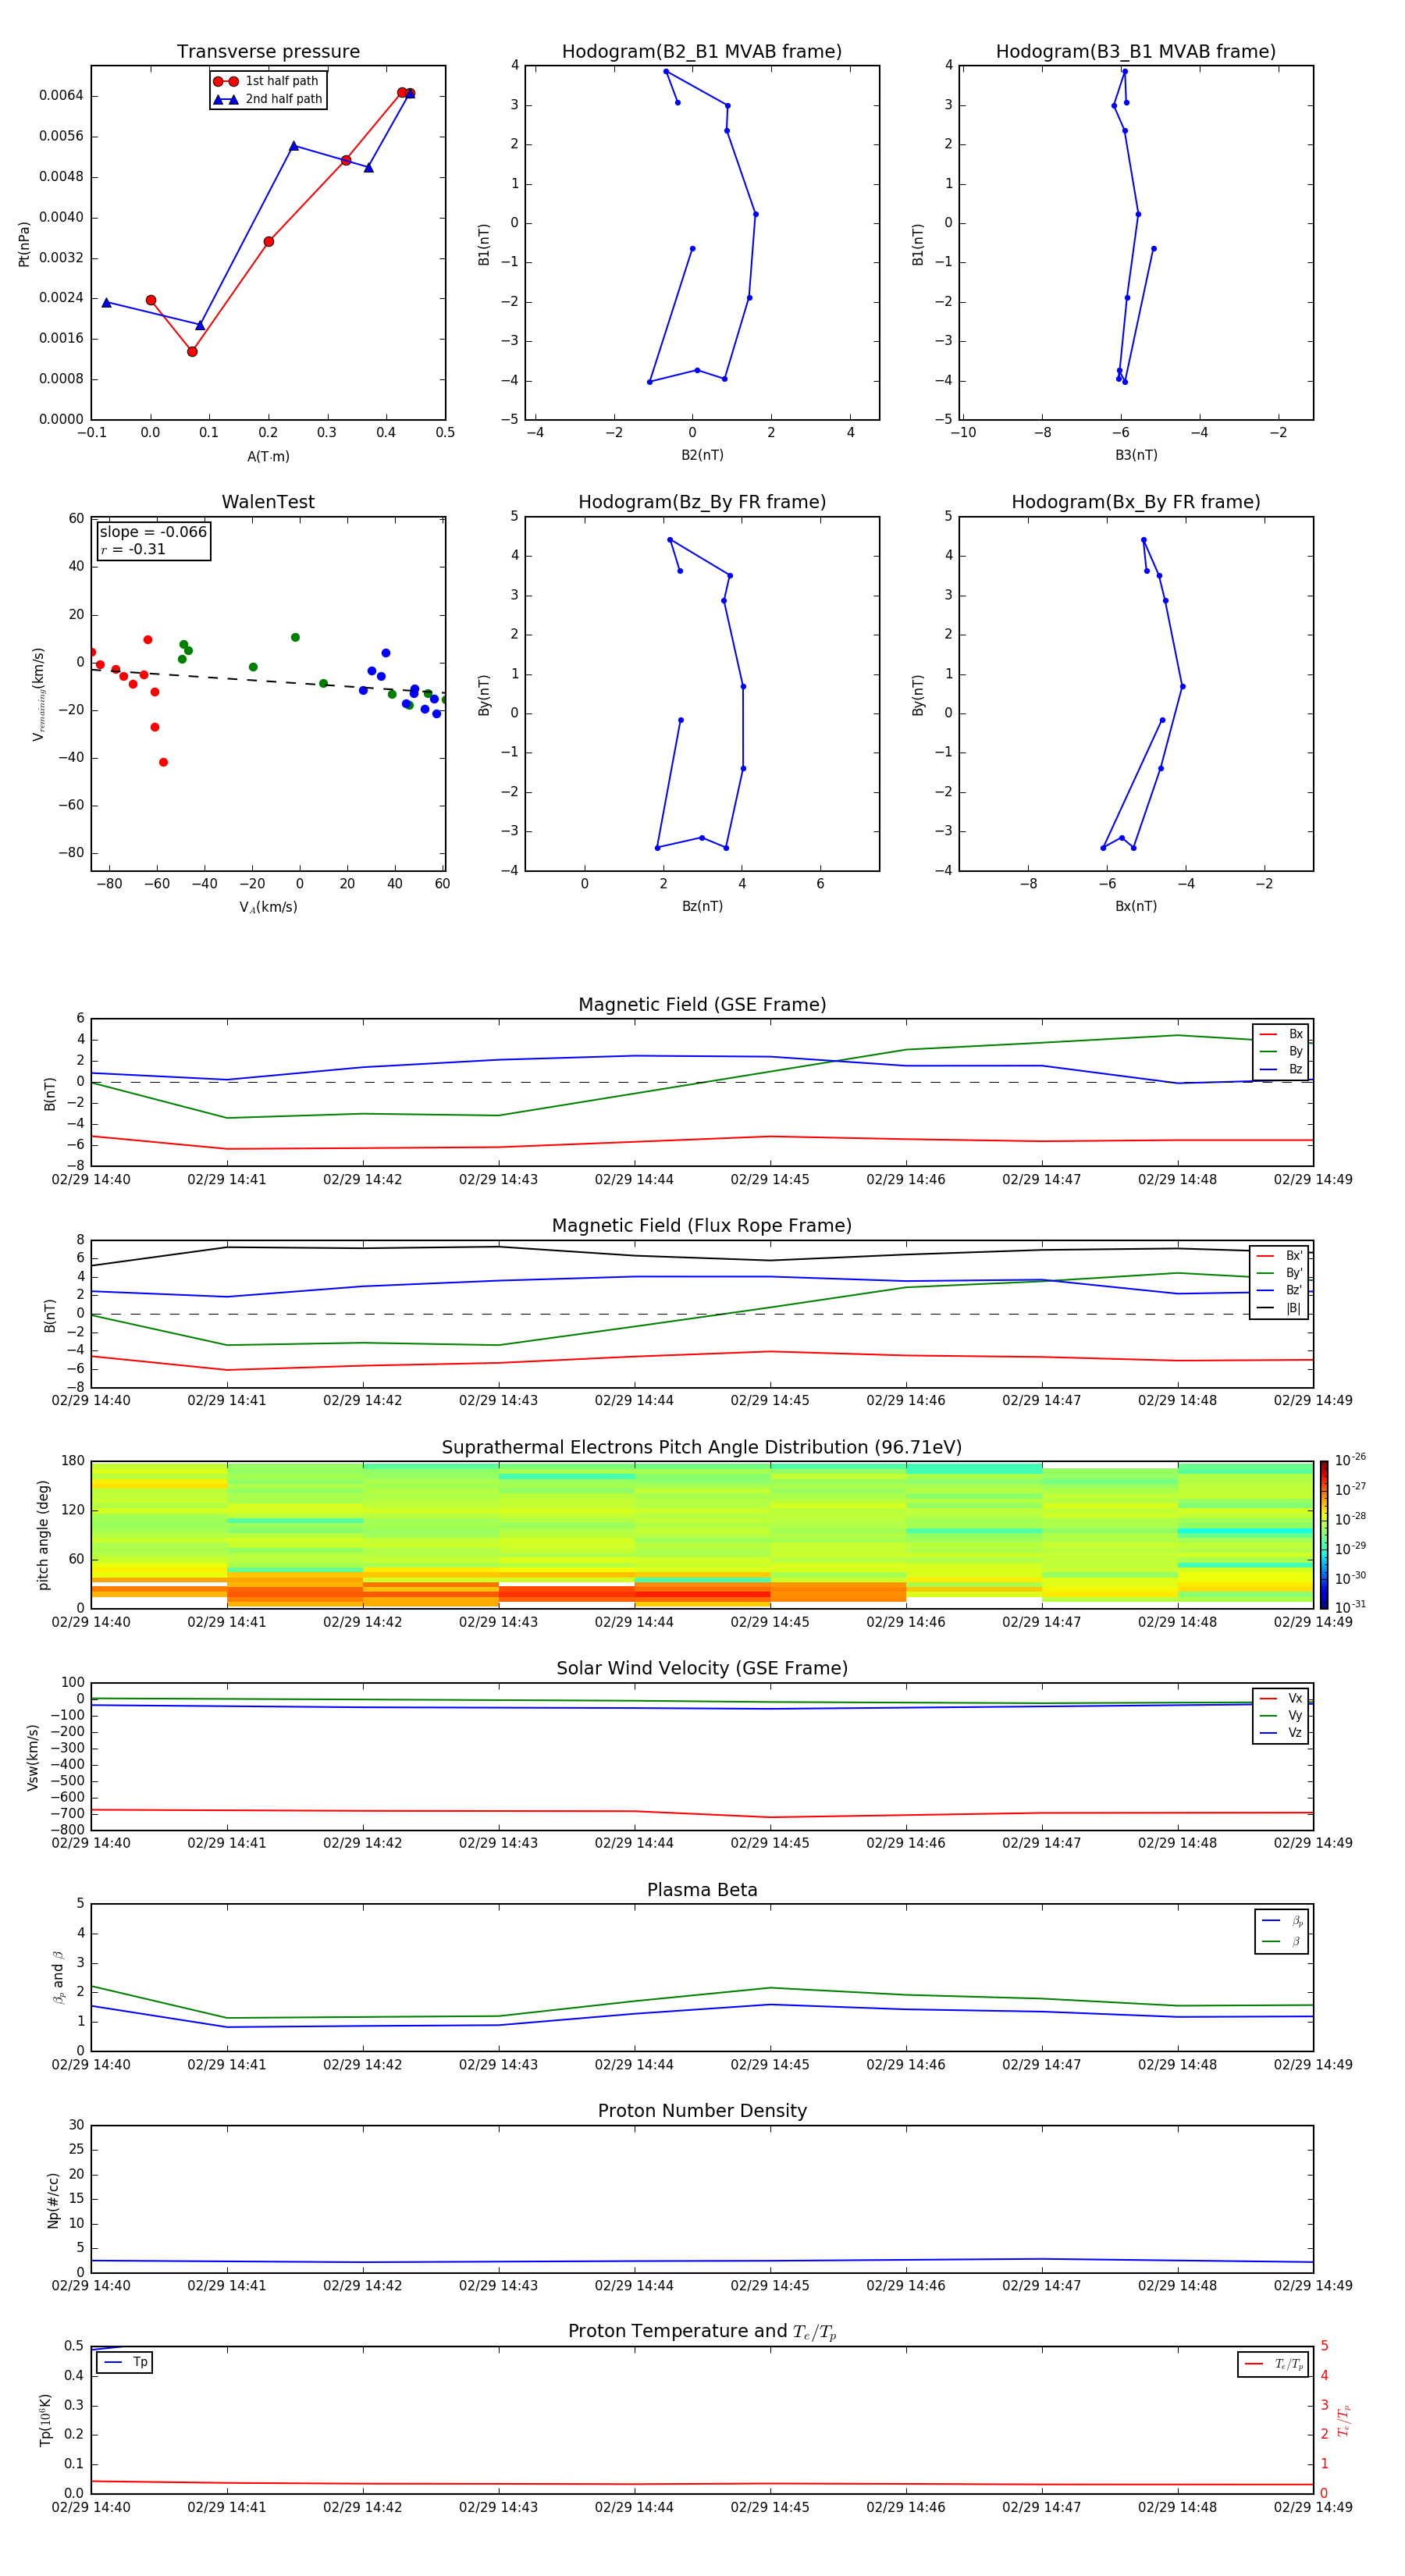Click 'Hodogram(Bz_By FR frame)' title
The width and height of the screenshot is (1405, 2576).
pyautogui.click(x=702, y=502)
